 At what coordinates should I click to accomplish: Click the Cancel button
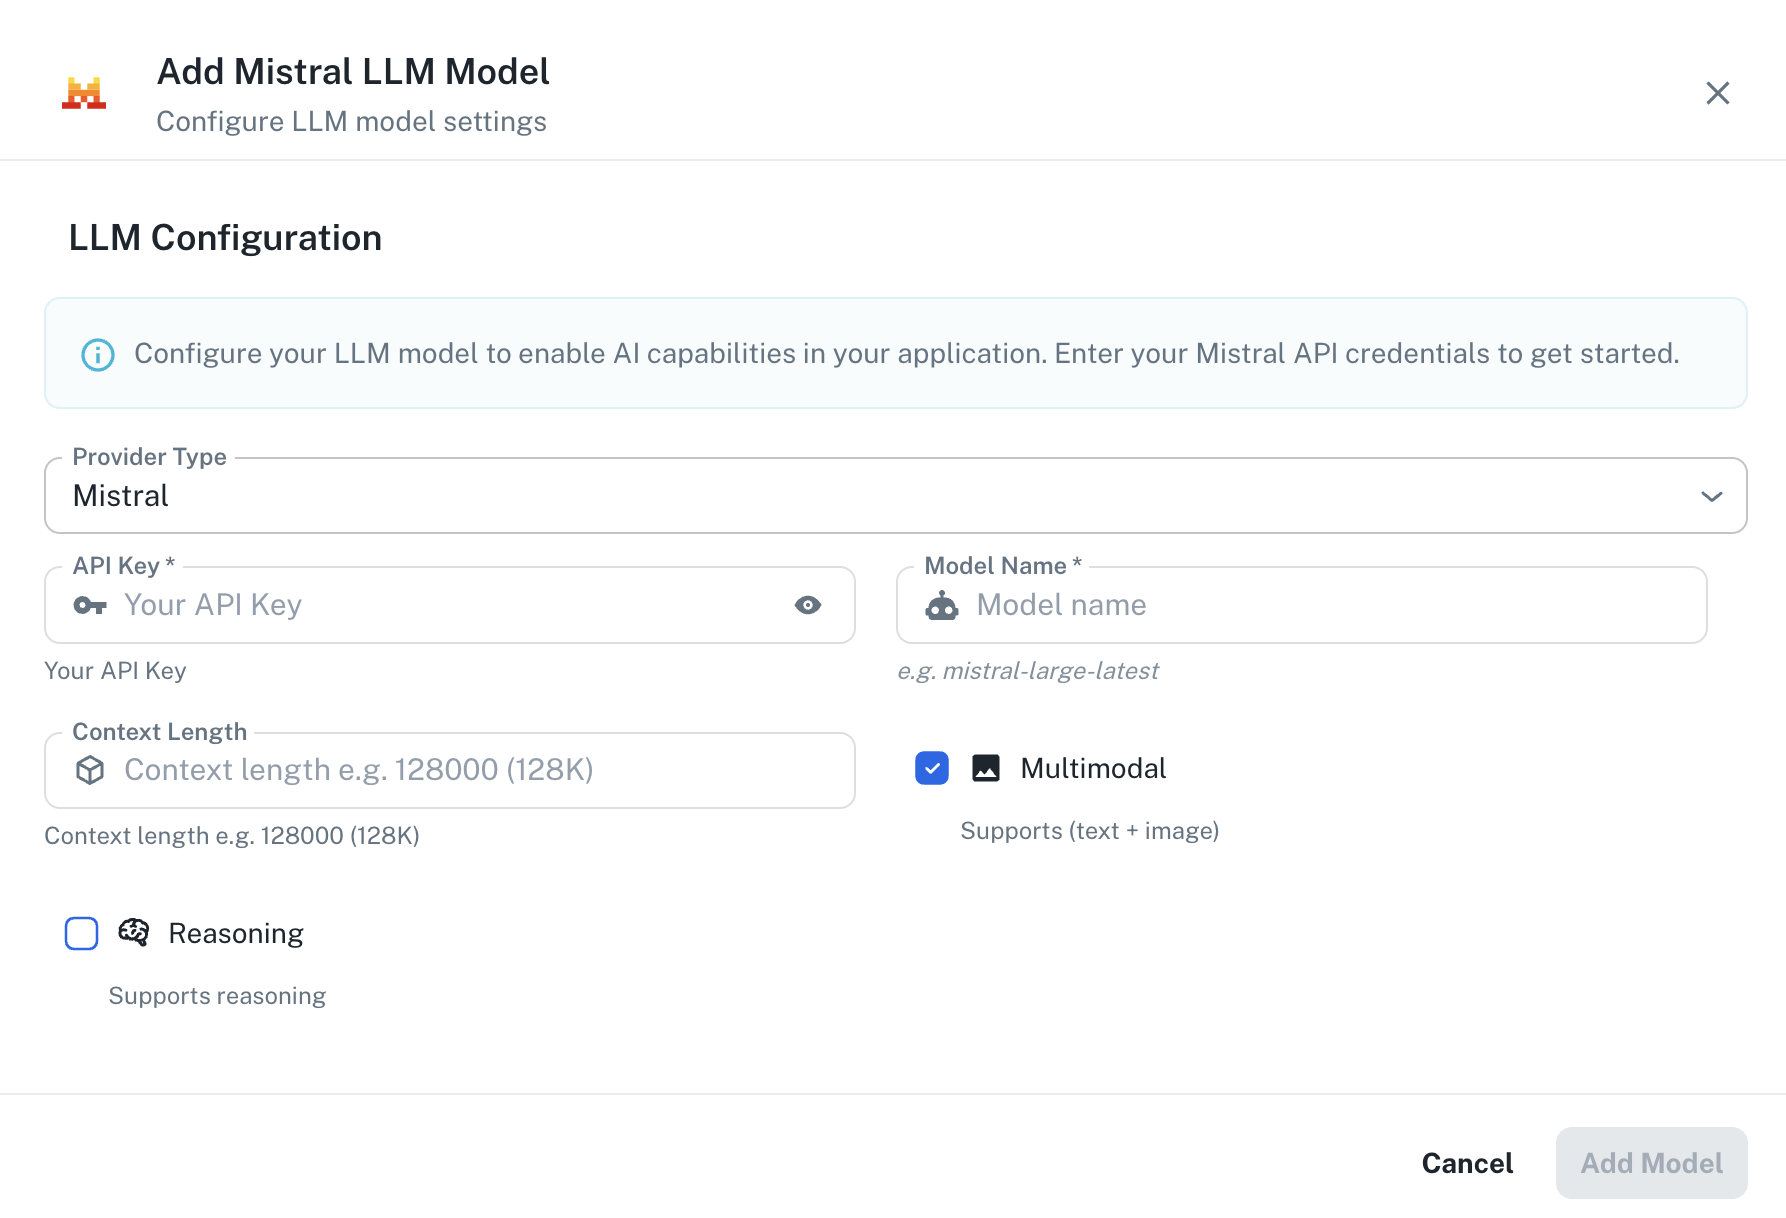pyautogui.click(x=1466, y=1162)
